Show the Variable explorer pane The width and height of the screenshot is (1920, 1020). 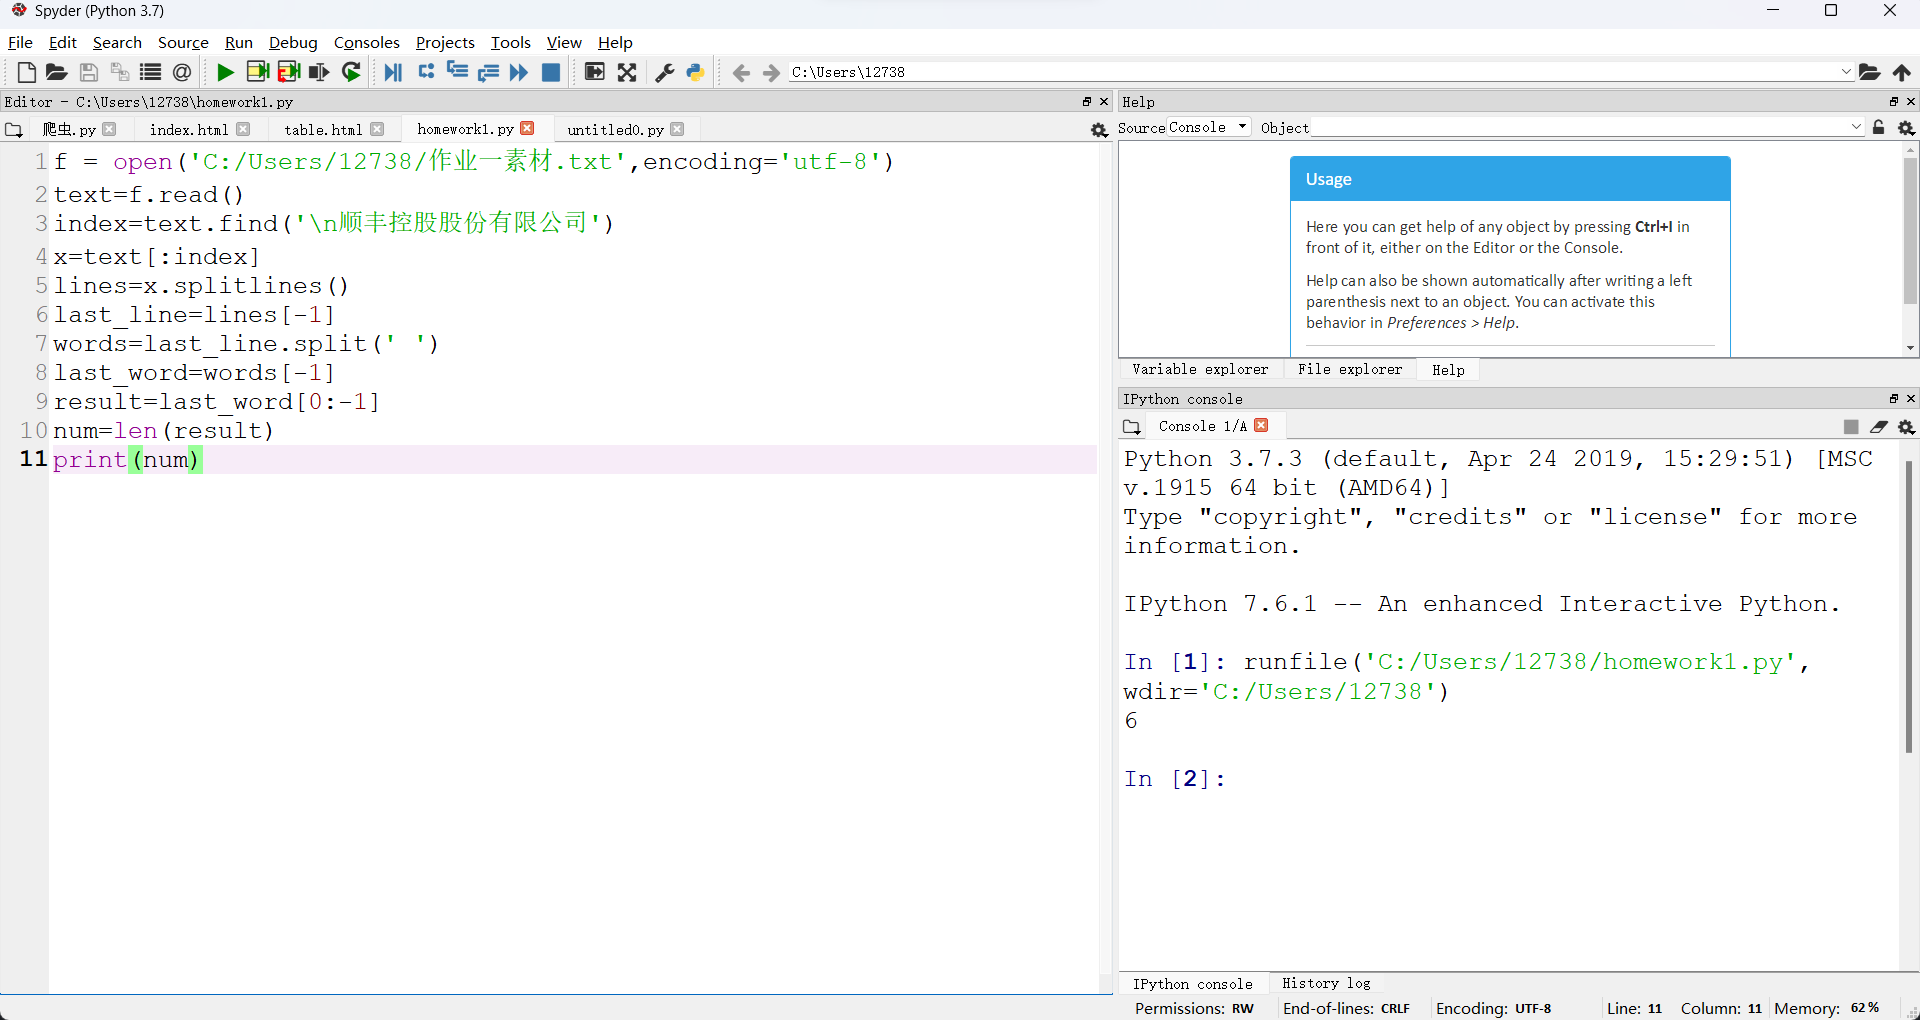[x=1200, y=369]
